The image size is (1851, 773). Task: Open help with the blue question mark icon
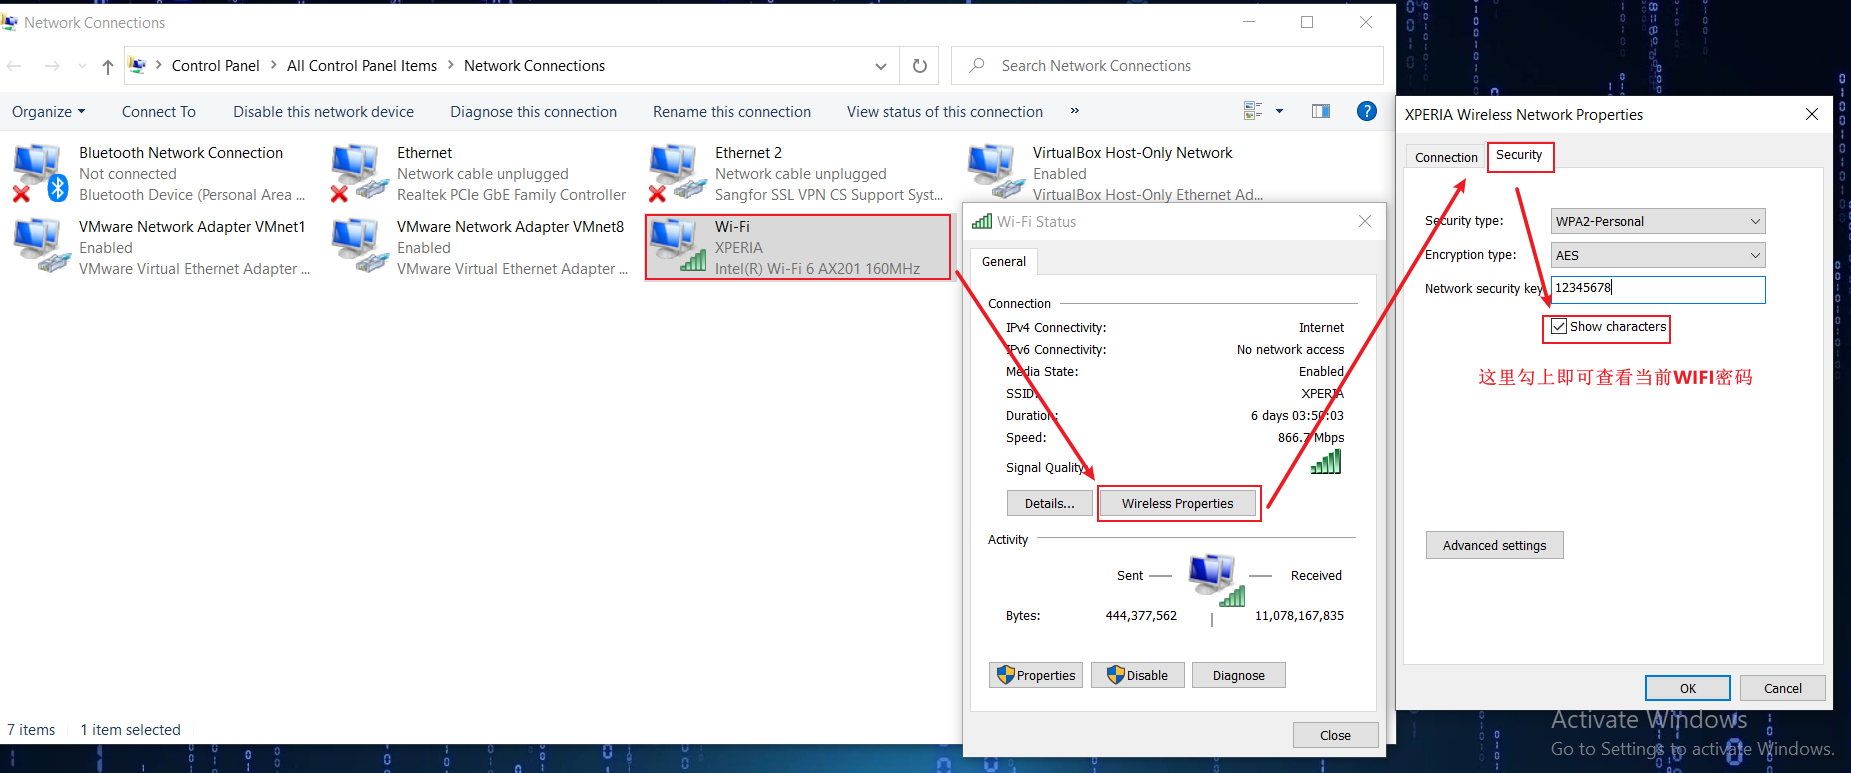click(1366, 111)
